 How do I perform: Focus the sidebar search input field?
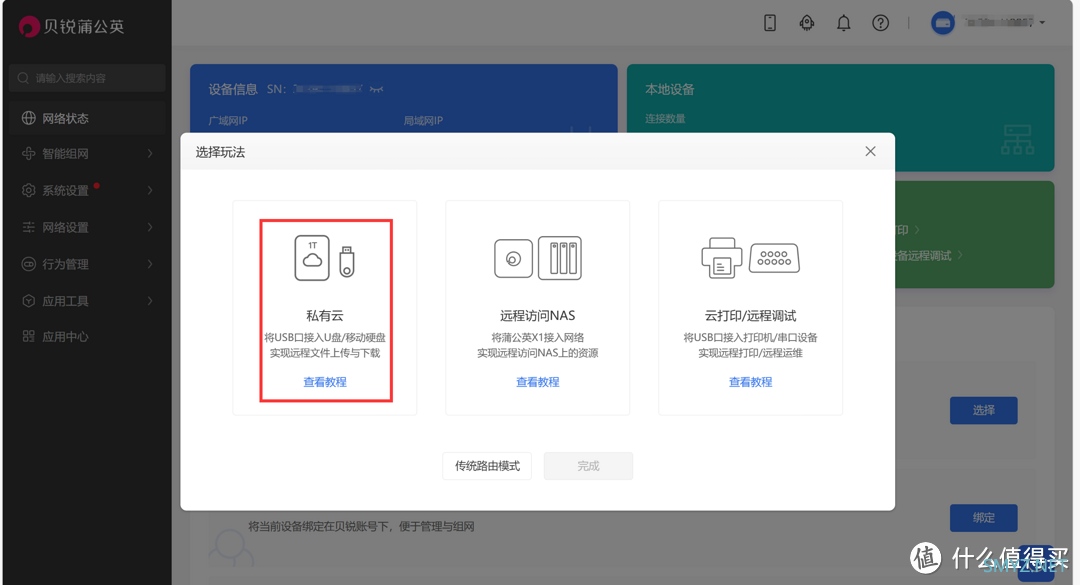point(87,78)
